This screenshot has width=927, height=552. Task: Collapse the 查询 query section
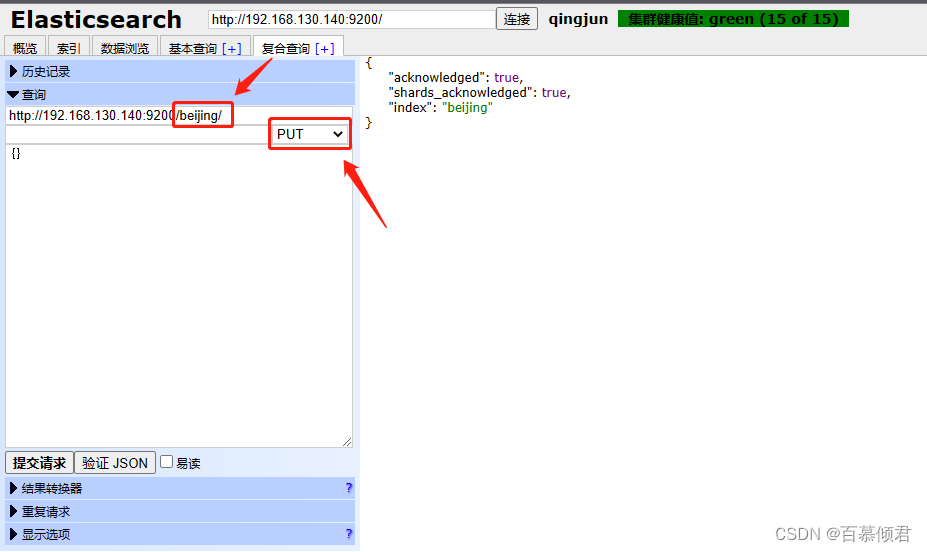click(x=180, y=95)
